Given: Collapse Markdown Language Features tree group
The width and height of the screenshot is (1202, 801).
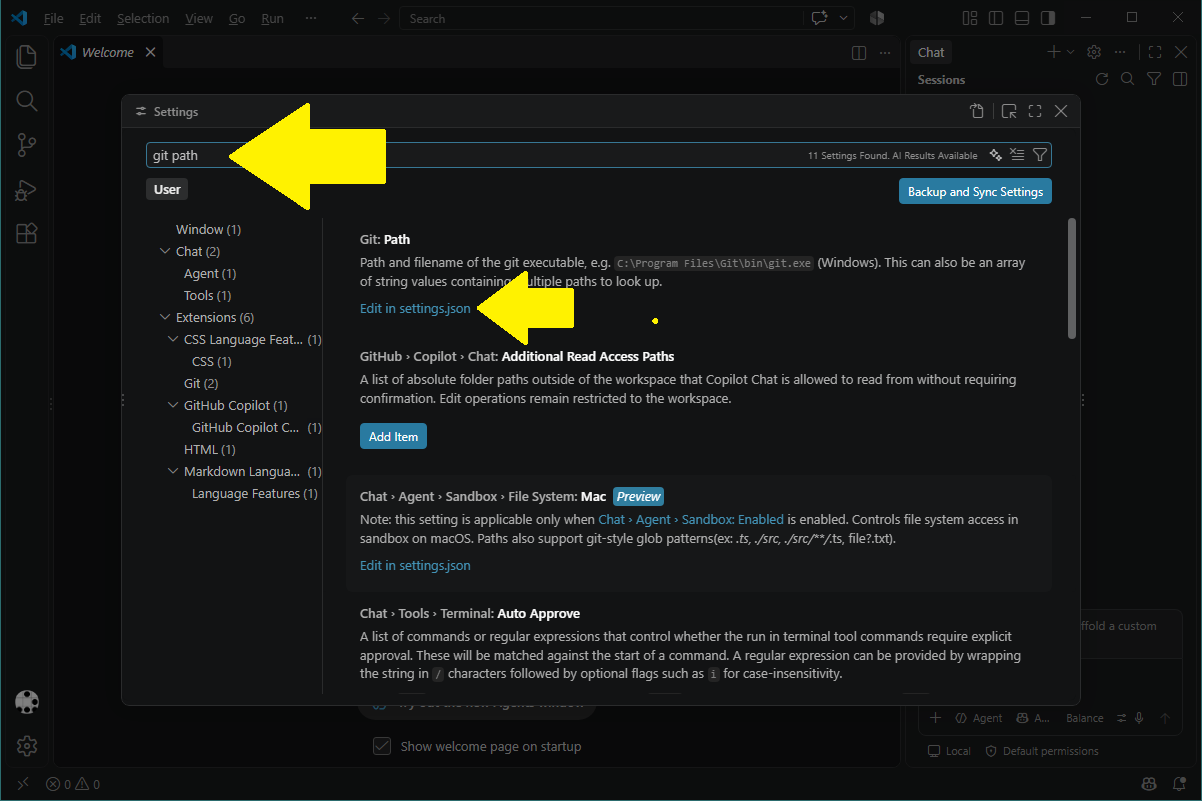Looking at the screenshot, I should click(x=173, y=471).
